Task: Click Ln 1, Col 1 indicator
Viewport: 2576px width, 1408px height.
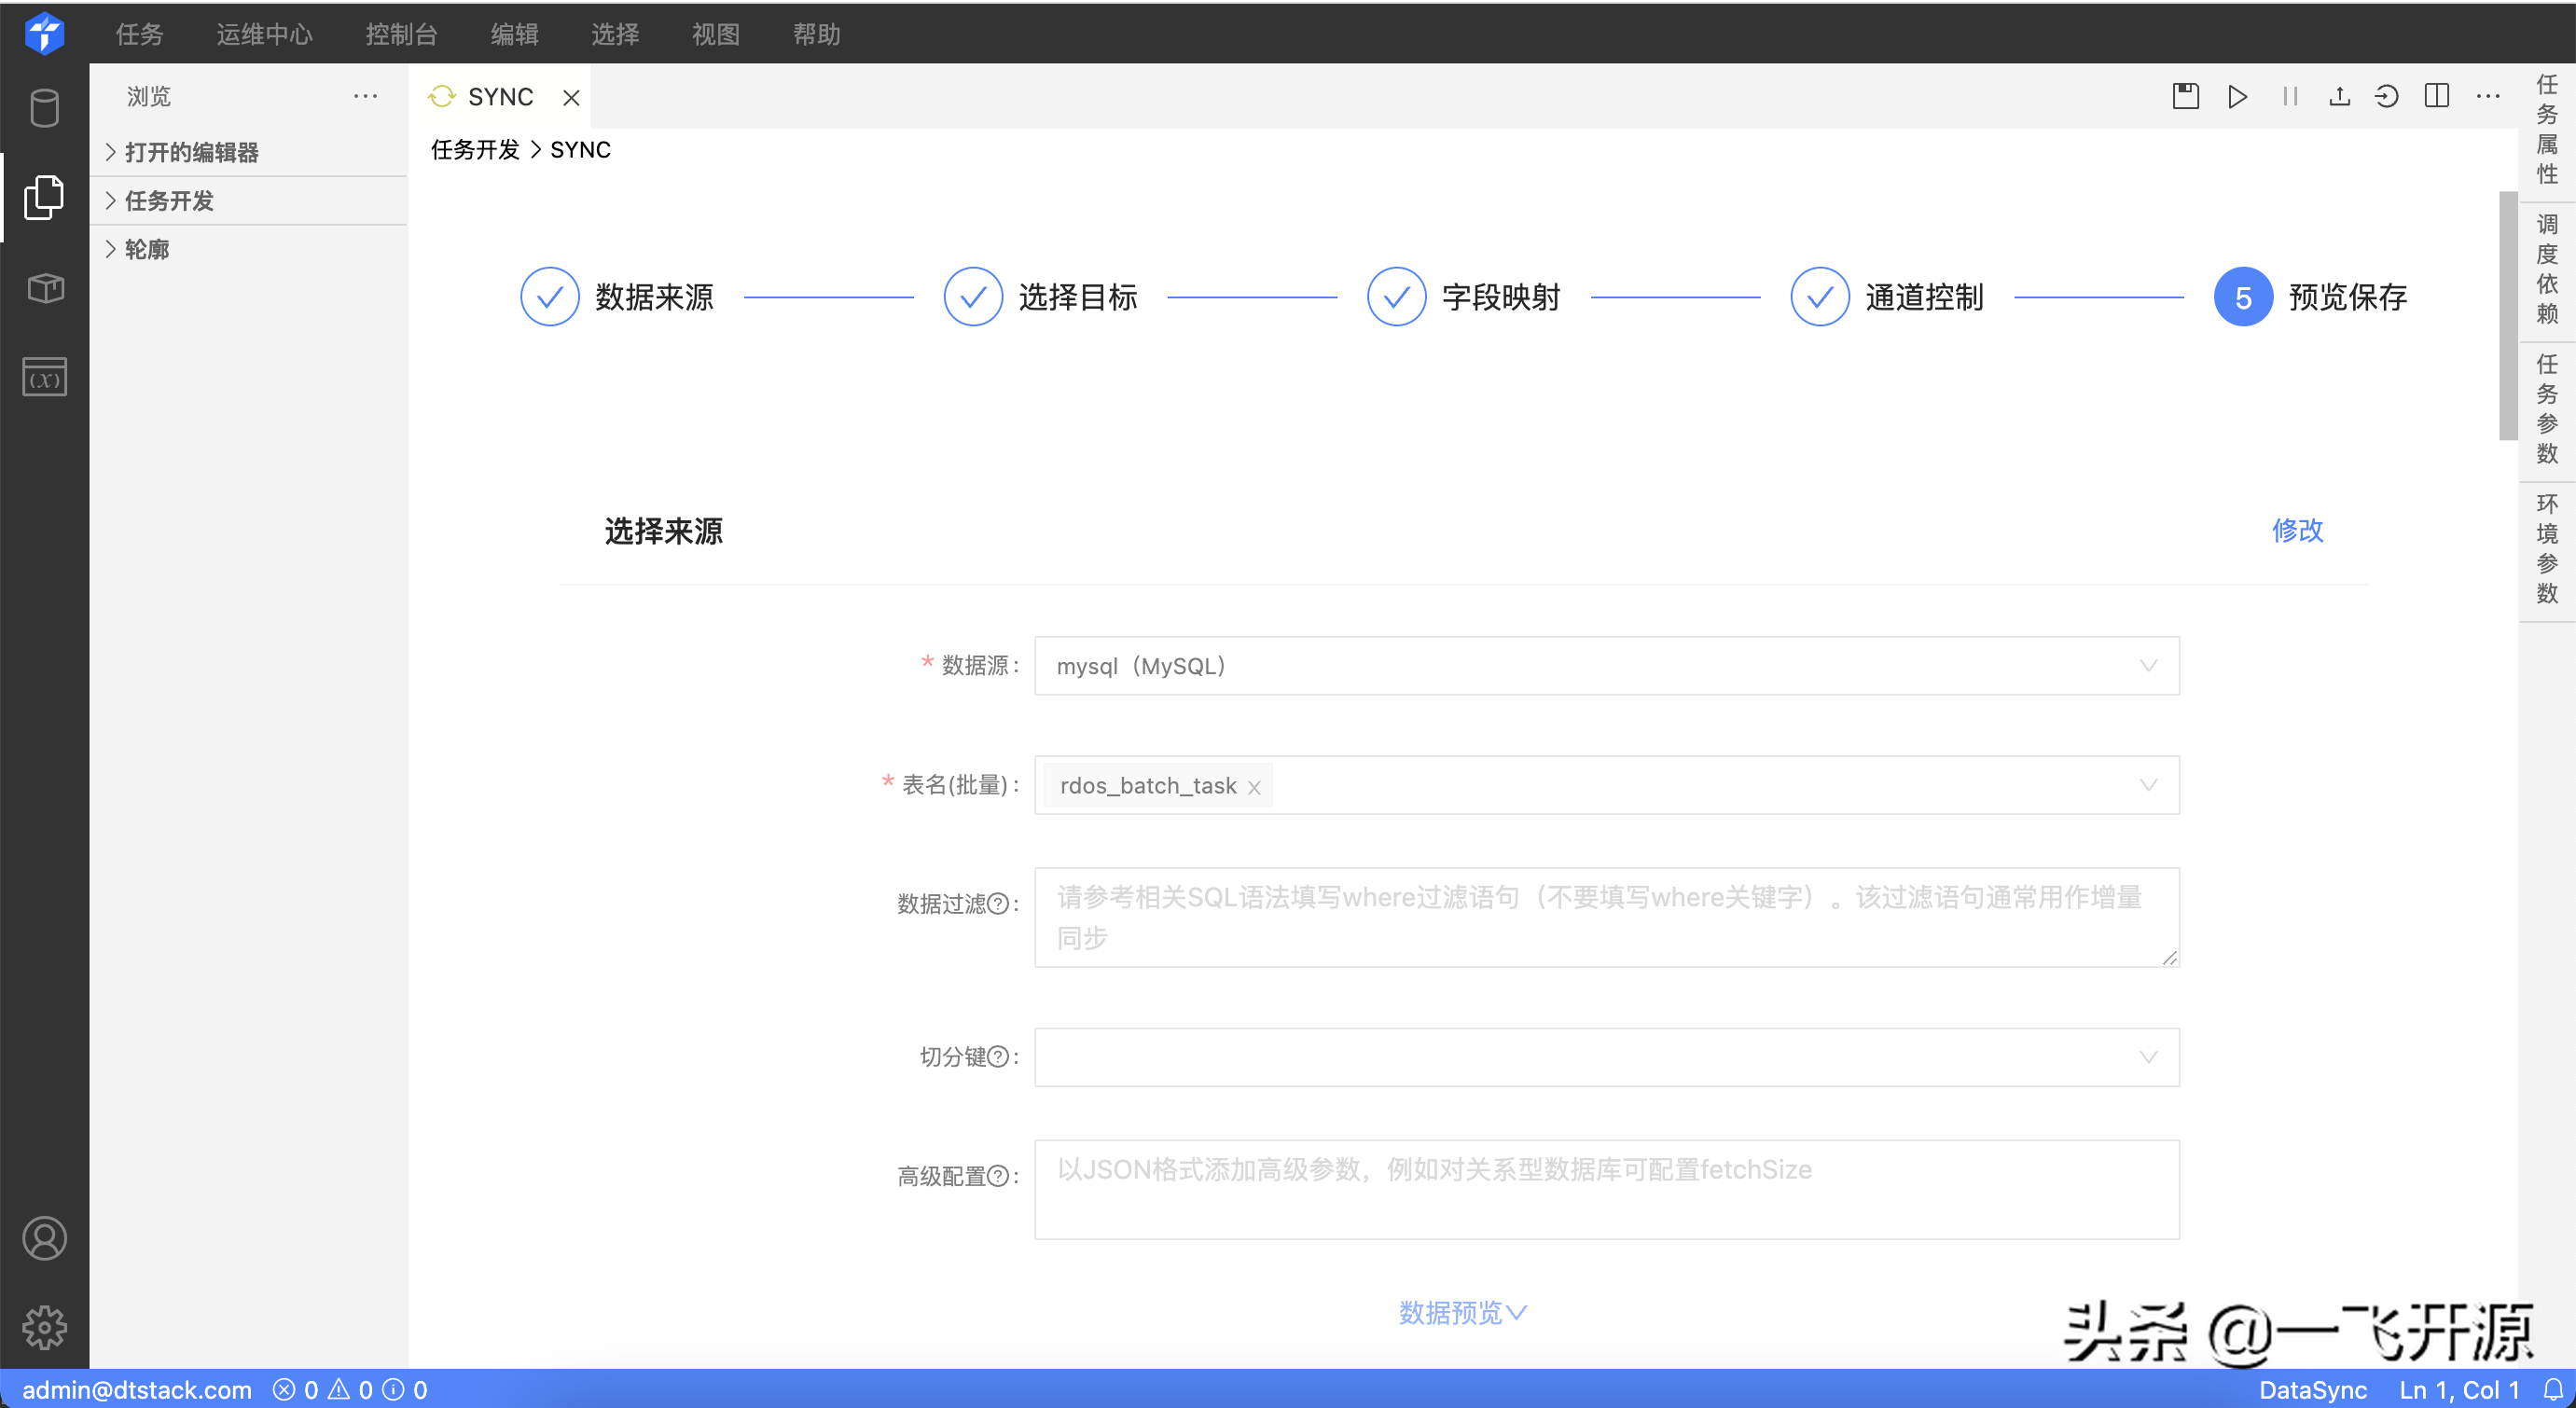Action: pyautogui.click(x=2459, y=1390)
